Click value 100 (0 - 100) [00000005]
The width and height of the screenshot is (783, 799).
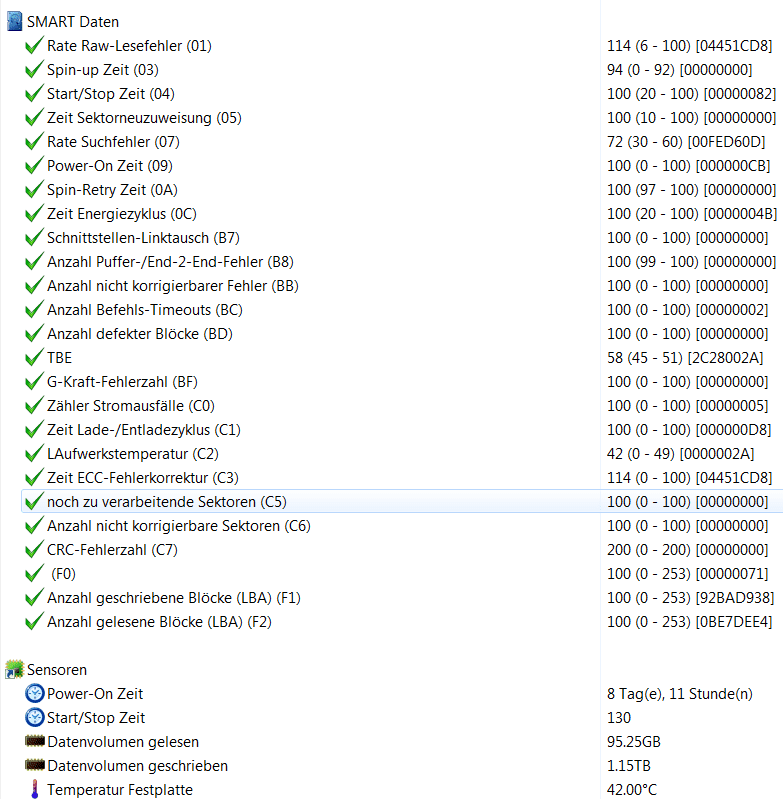[687, 406]
